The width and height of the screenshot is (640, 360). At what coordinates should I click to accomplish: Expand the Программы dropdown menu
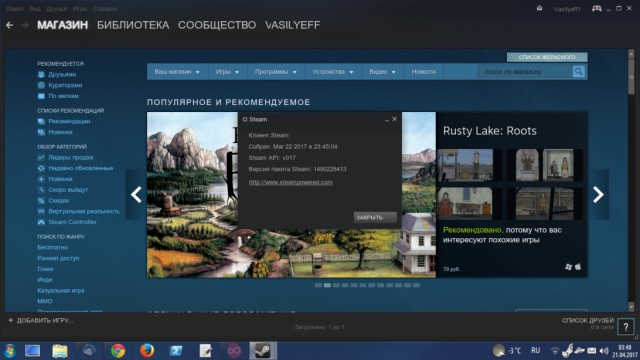(276, 72)
